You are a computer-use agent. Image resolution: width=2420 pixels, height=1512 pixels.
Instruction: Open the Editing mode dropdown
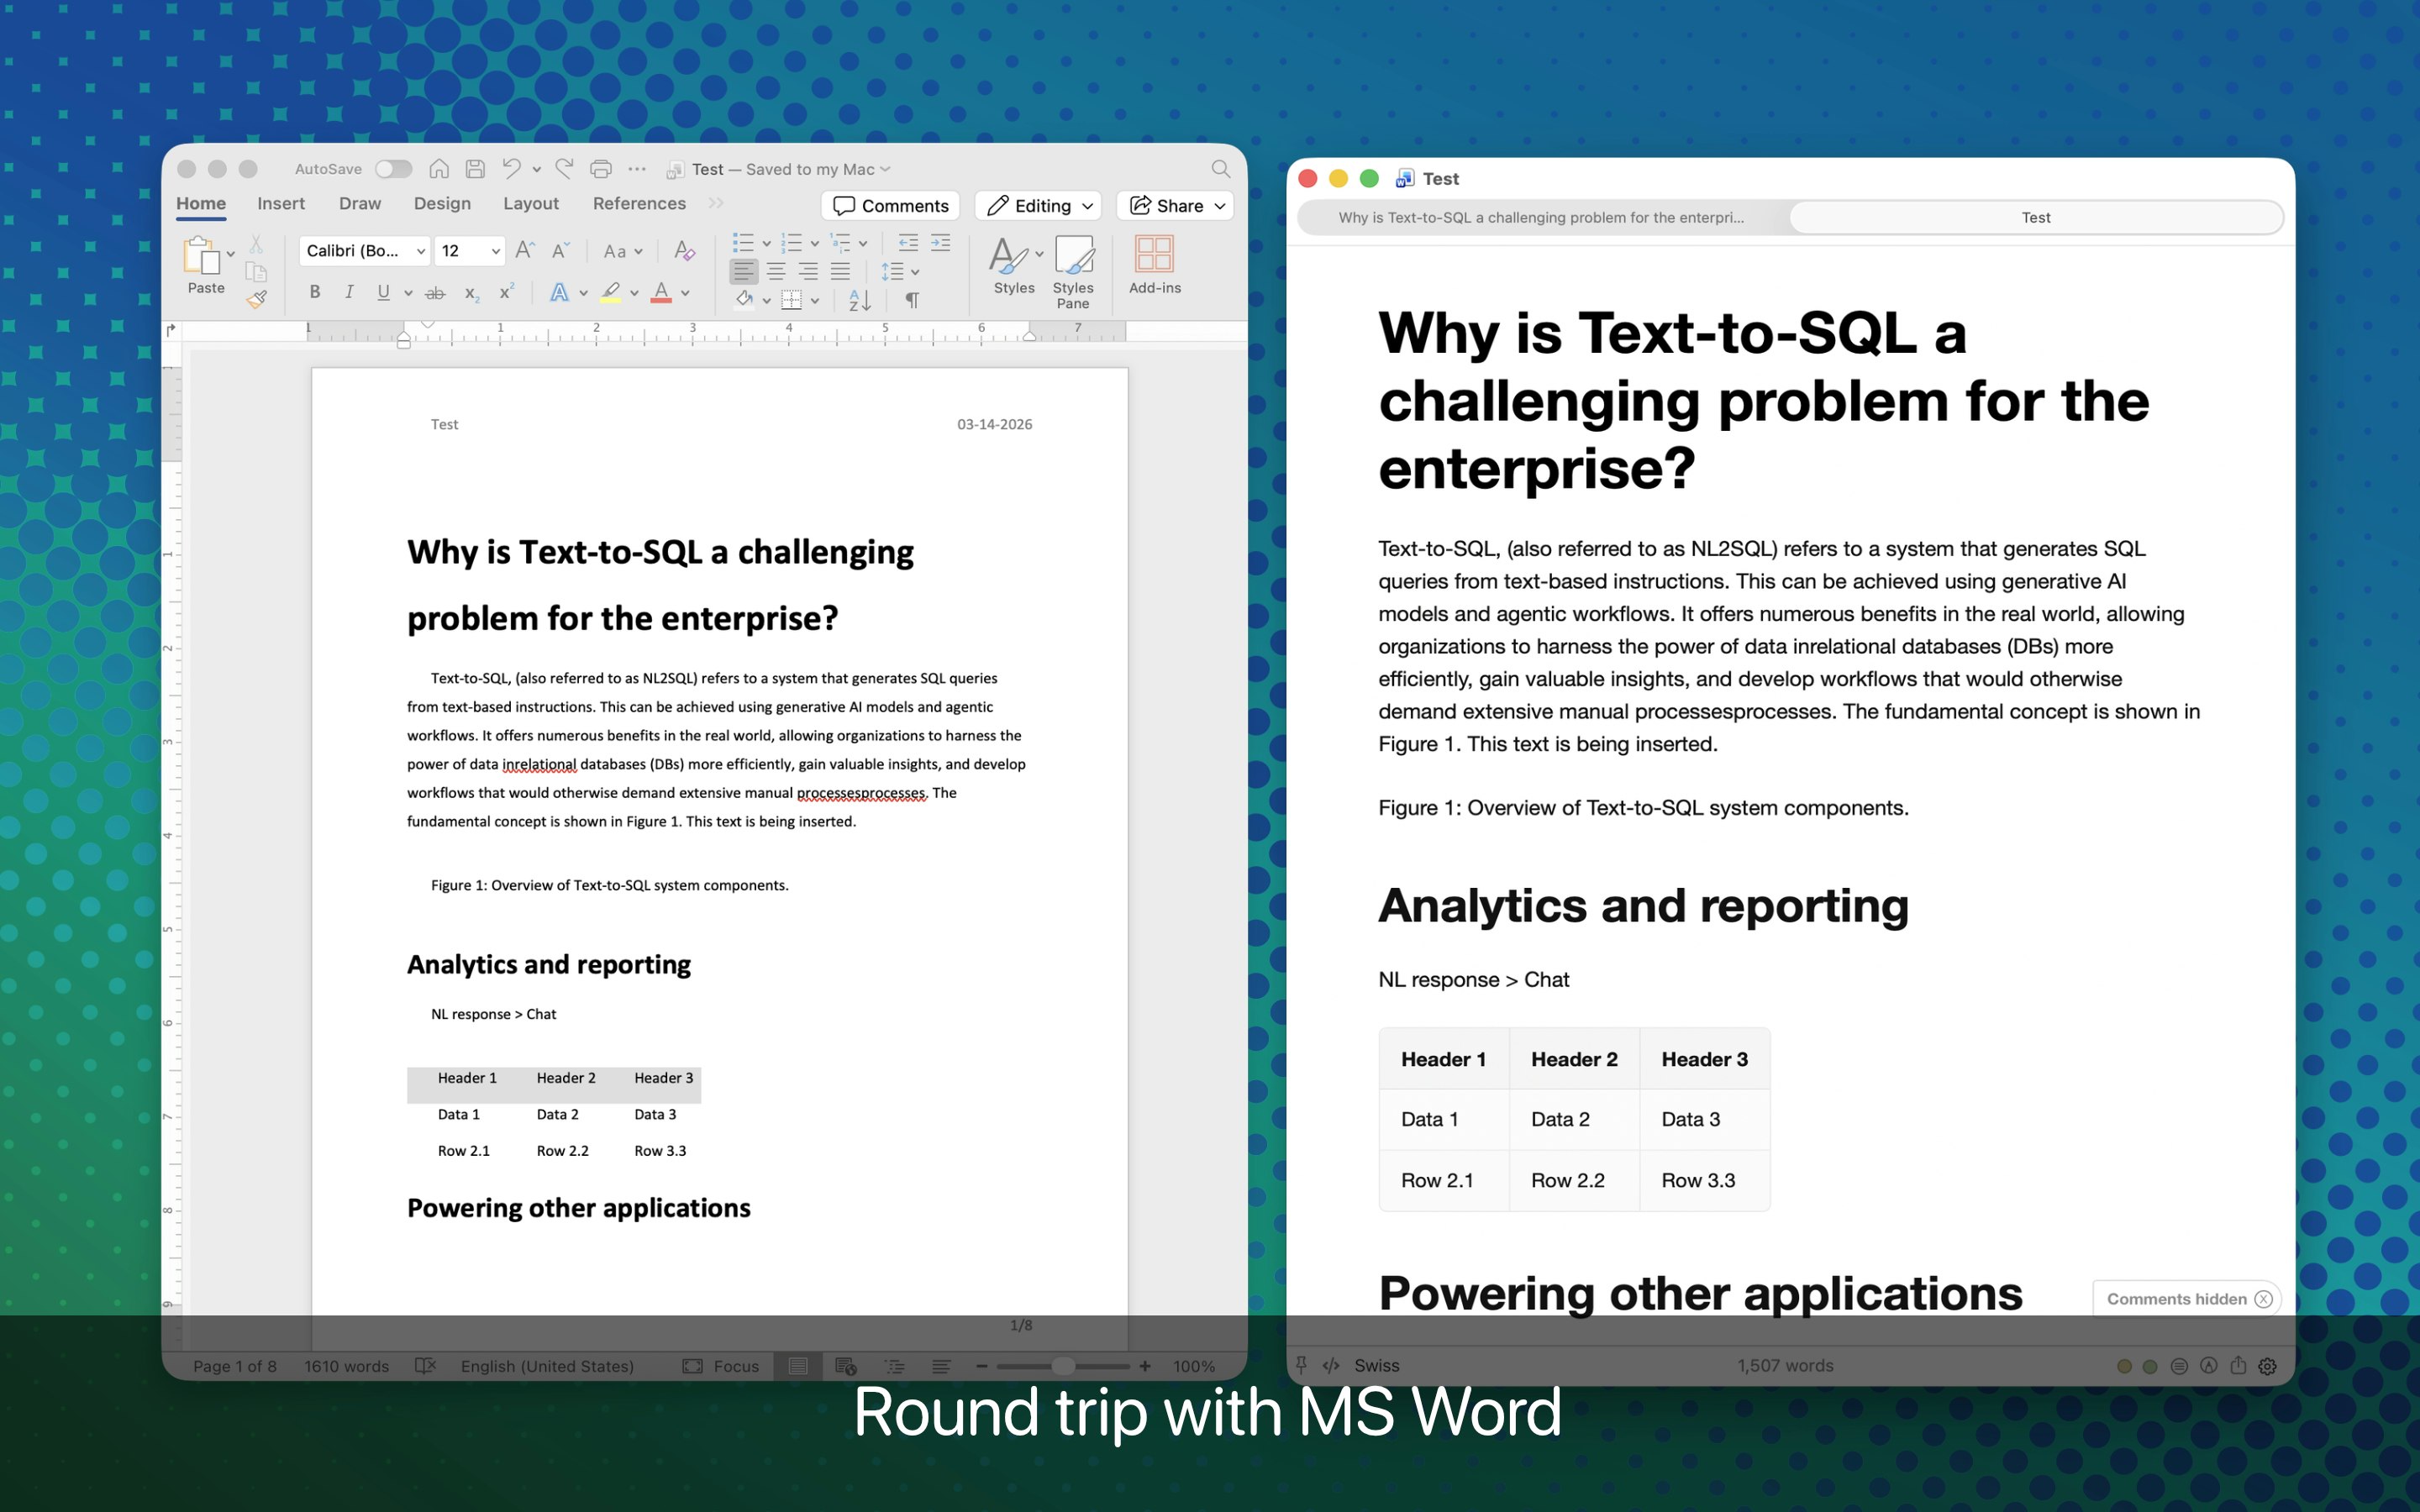click(1038, 205)
